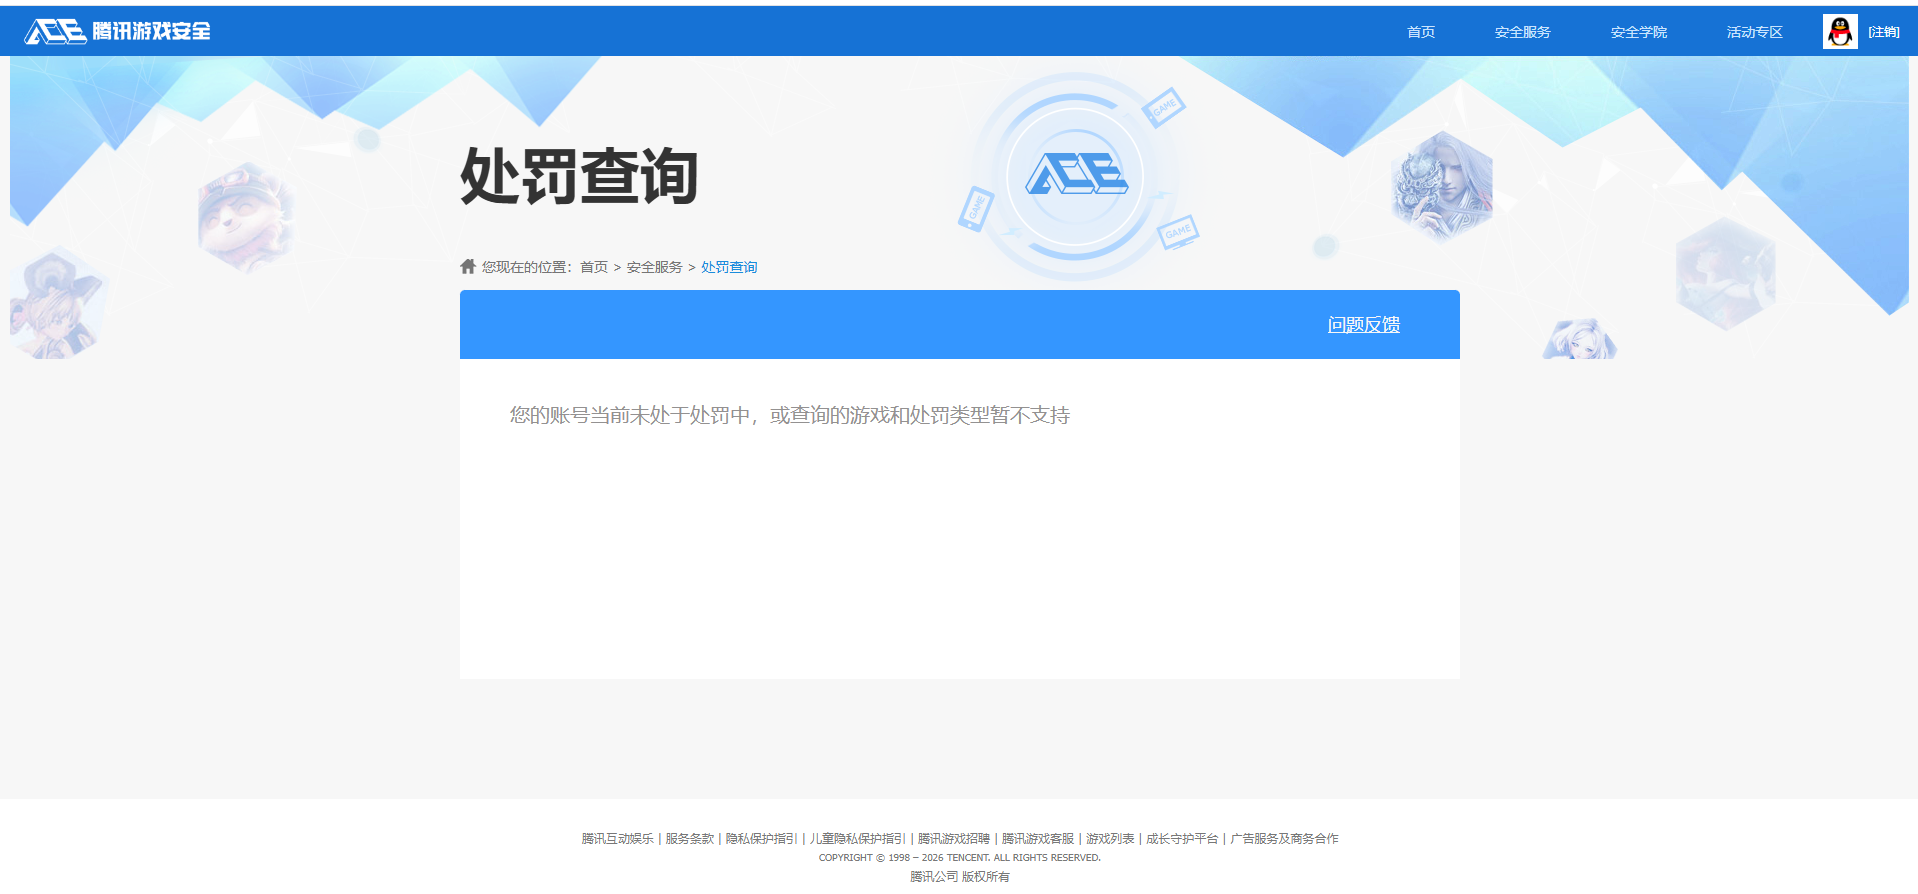
Task: Click 处罚查询 in the breadcrumb trail
Action: 729,267
